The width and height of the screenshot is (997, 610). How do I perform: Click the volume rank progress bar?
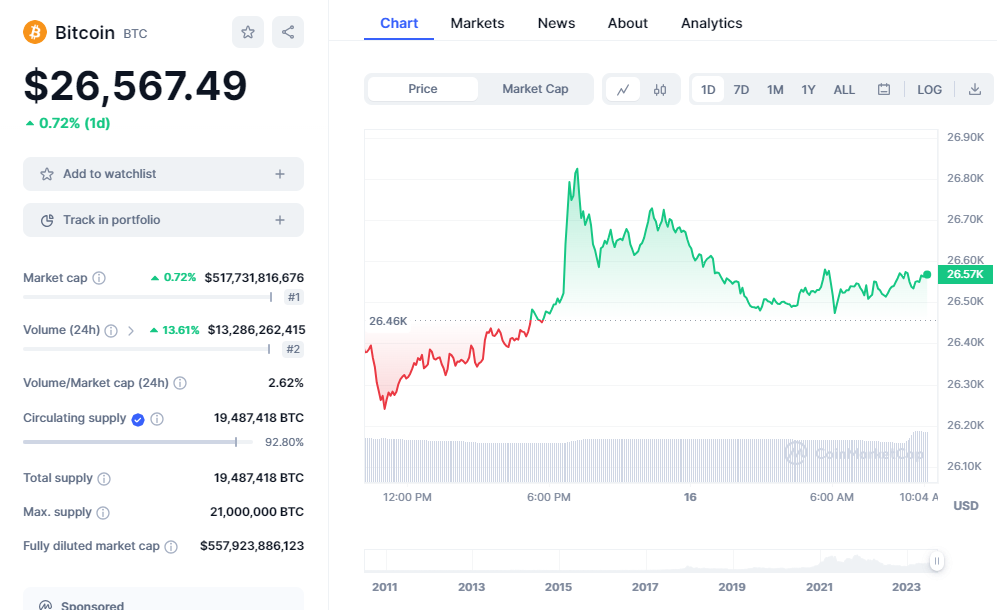pyautogui.click(x=147, y=349)
